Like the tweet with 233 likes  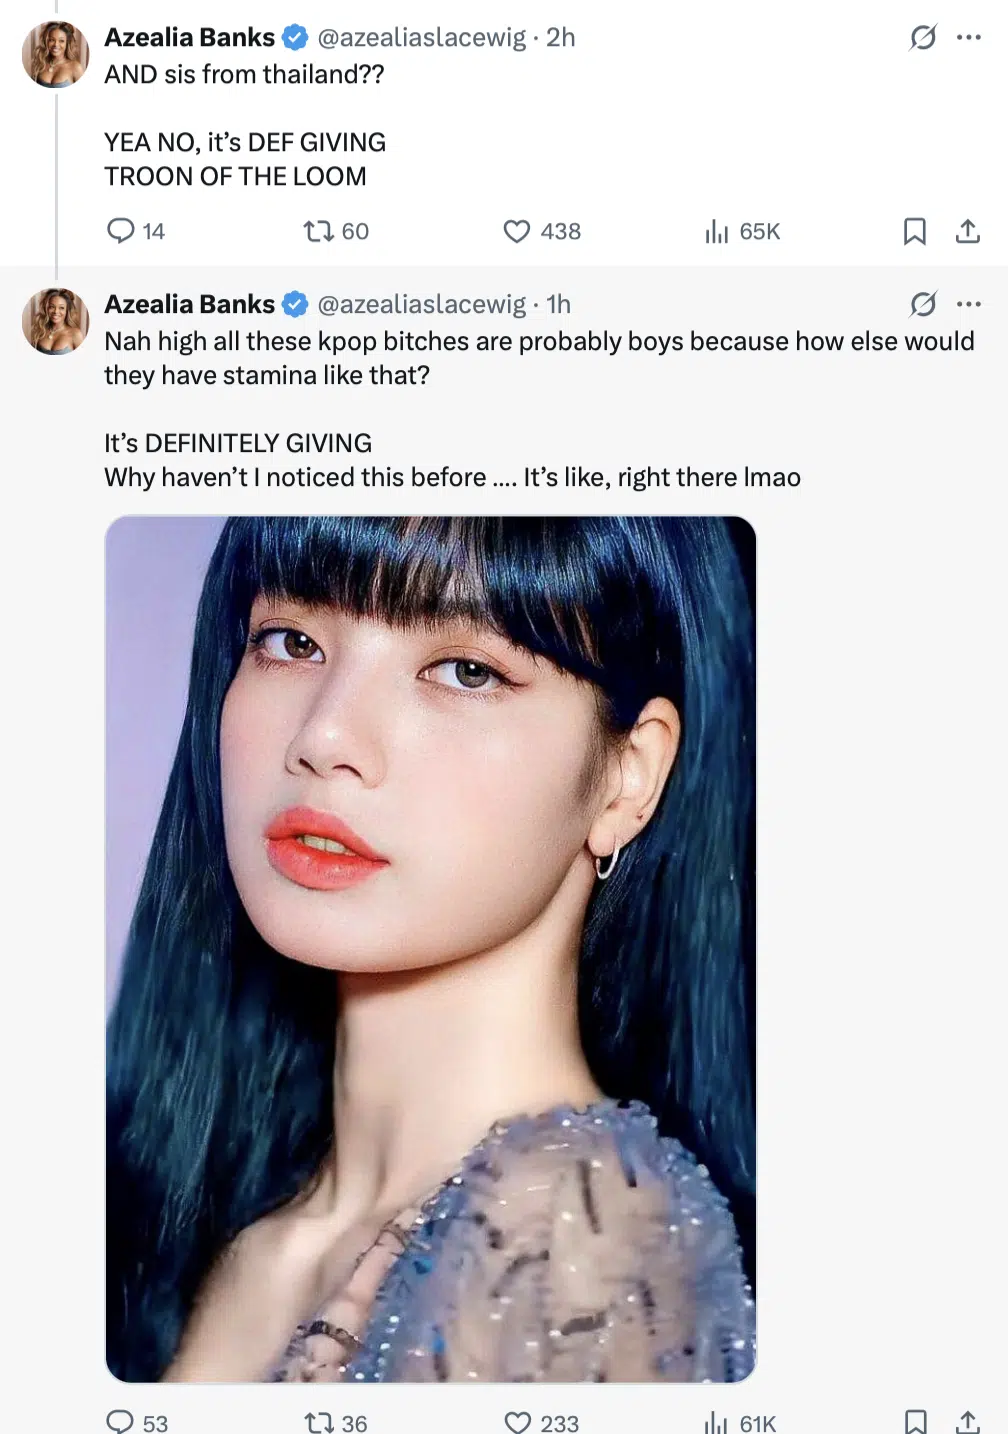517,1421
